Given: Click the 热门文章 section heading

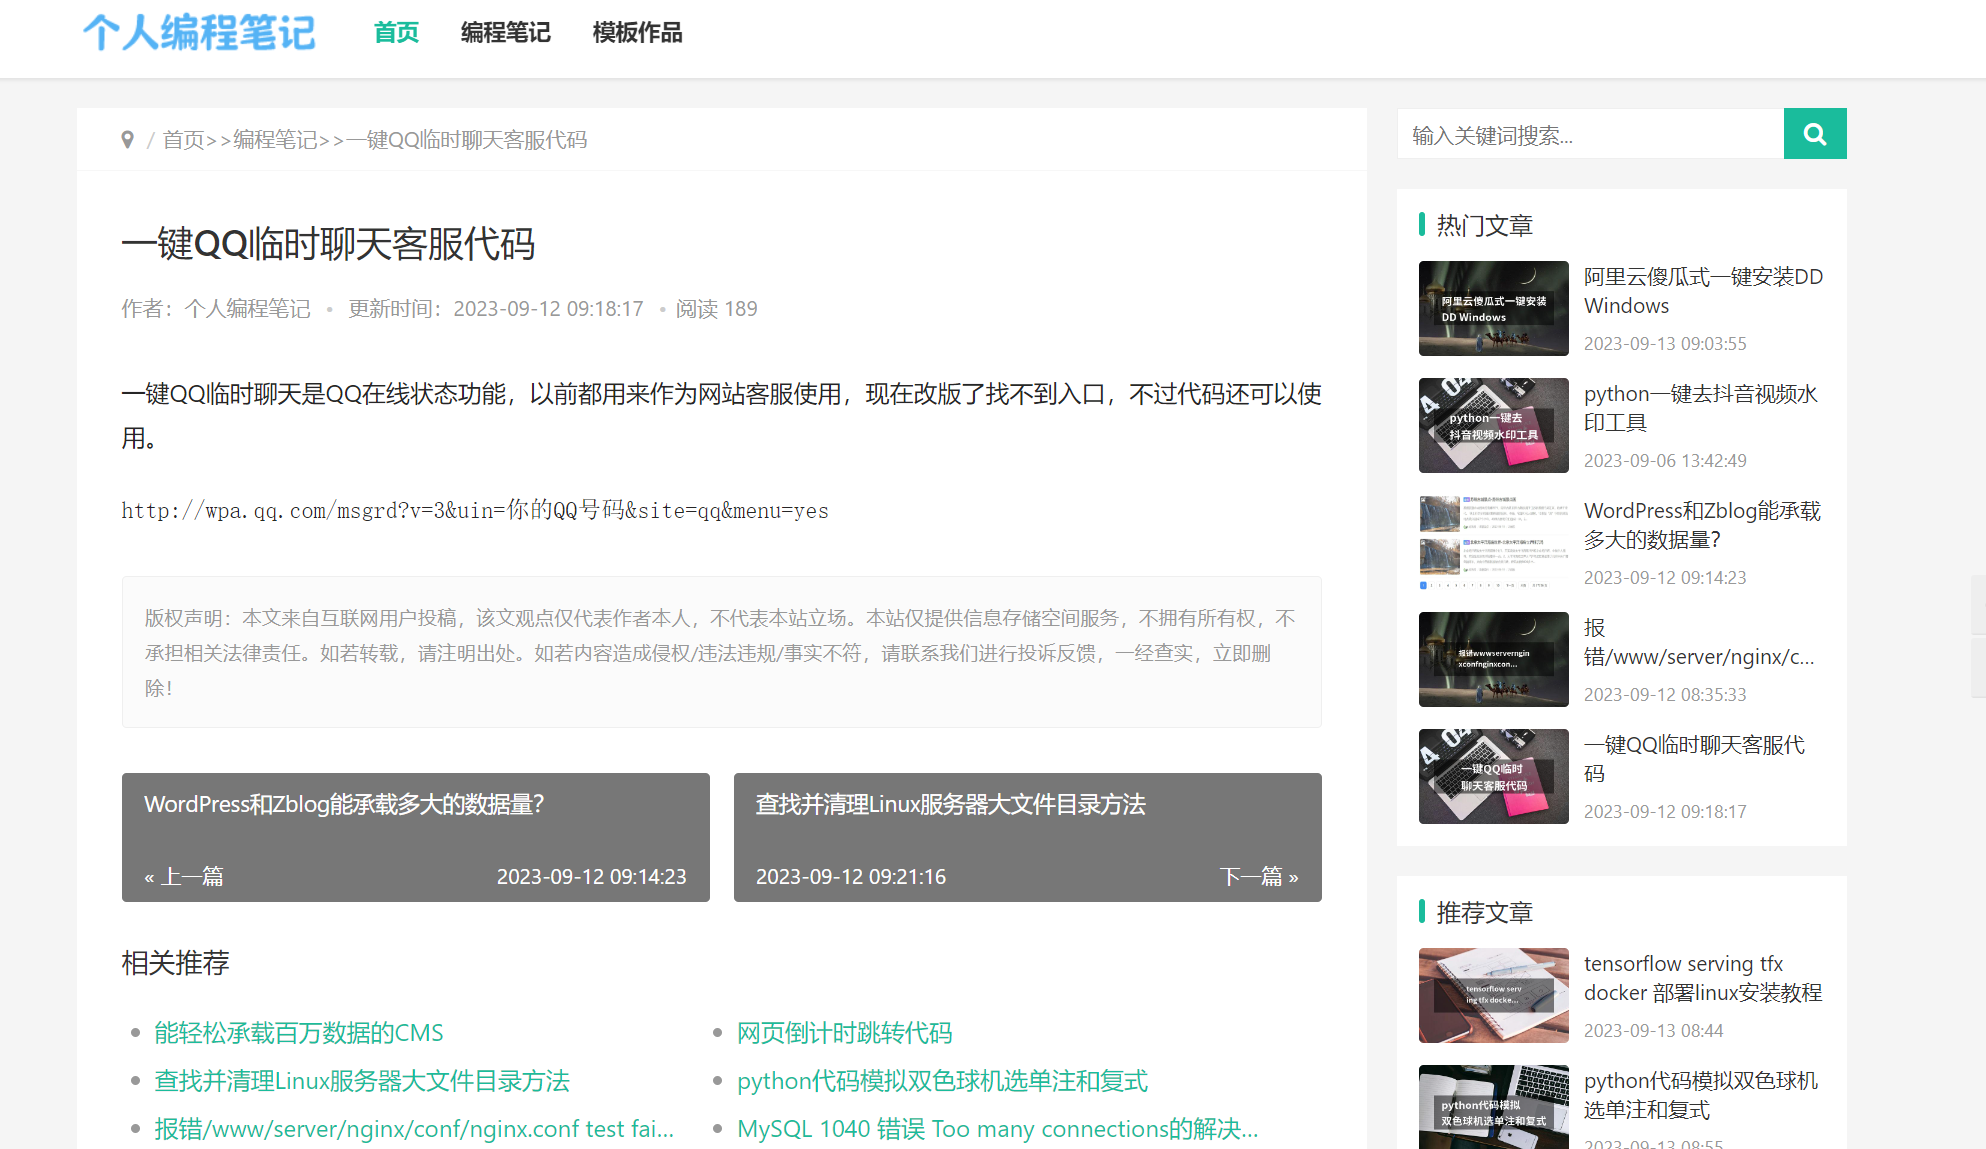Looking at the screenshot, I should click(x=1485, y=226).
